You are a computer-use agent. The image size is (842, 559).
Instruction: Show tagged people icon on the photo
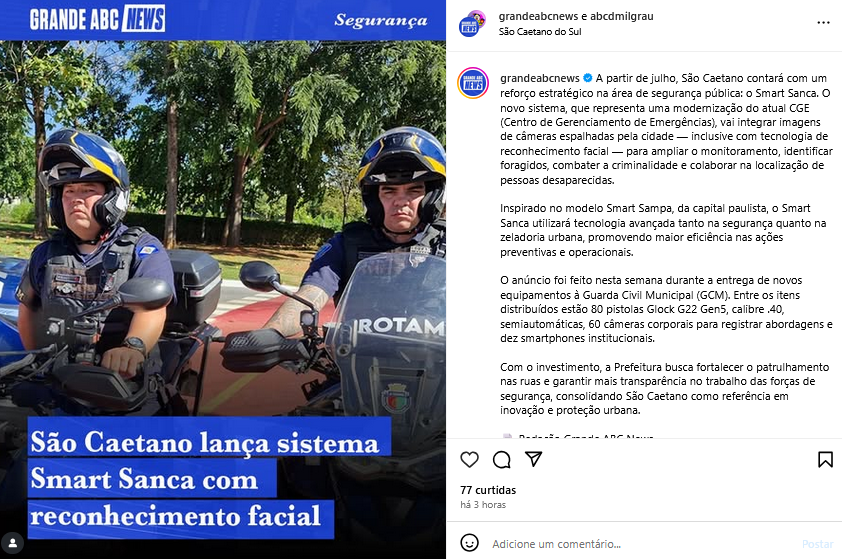pyautogui.click(x=13, y=543)
